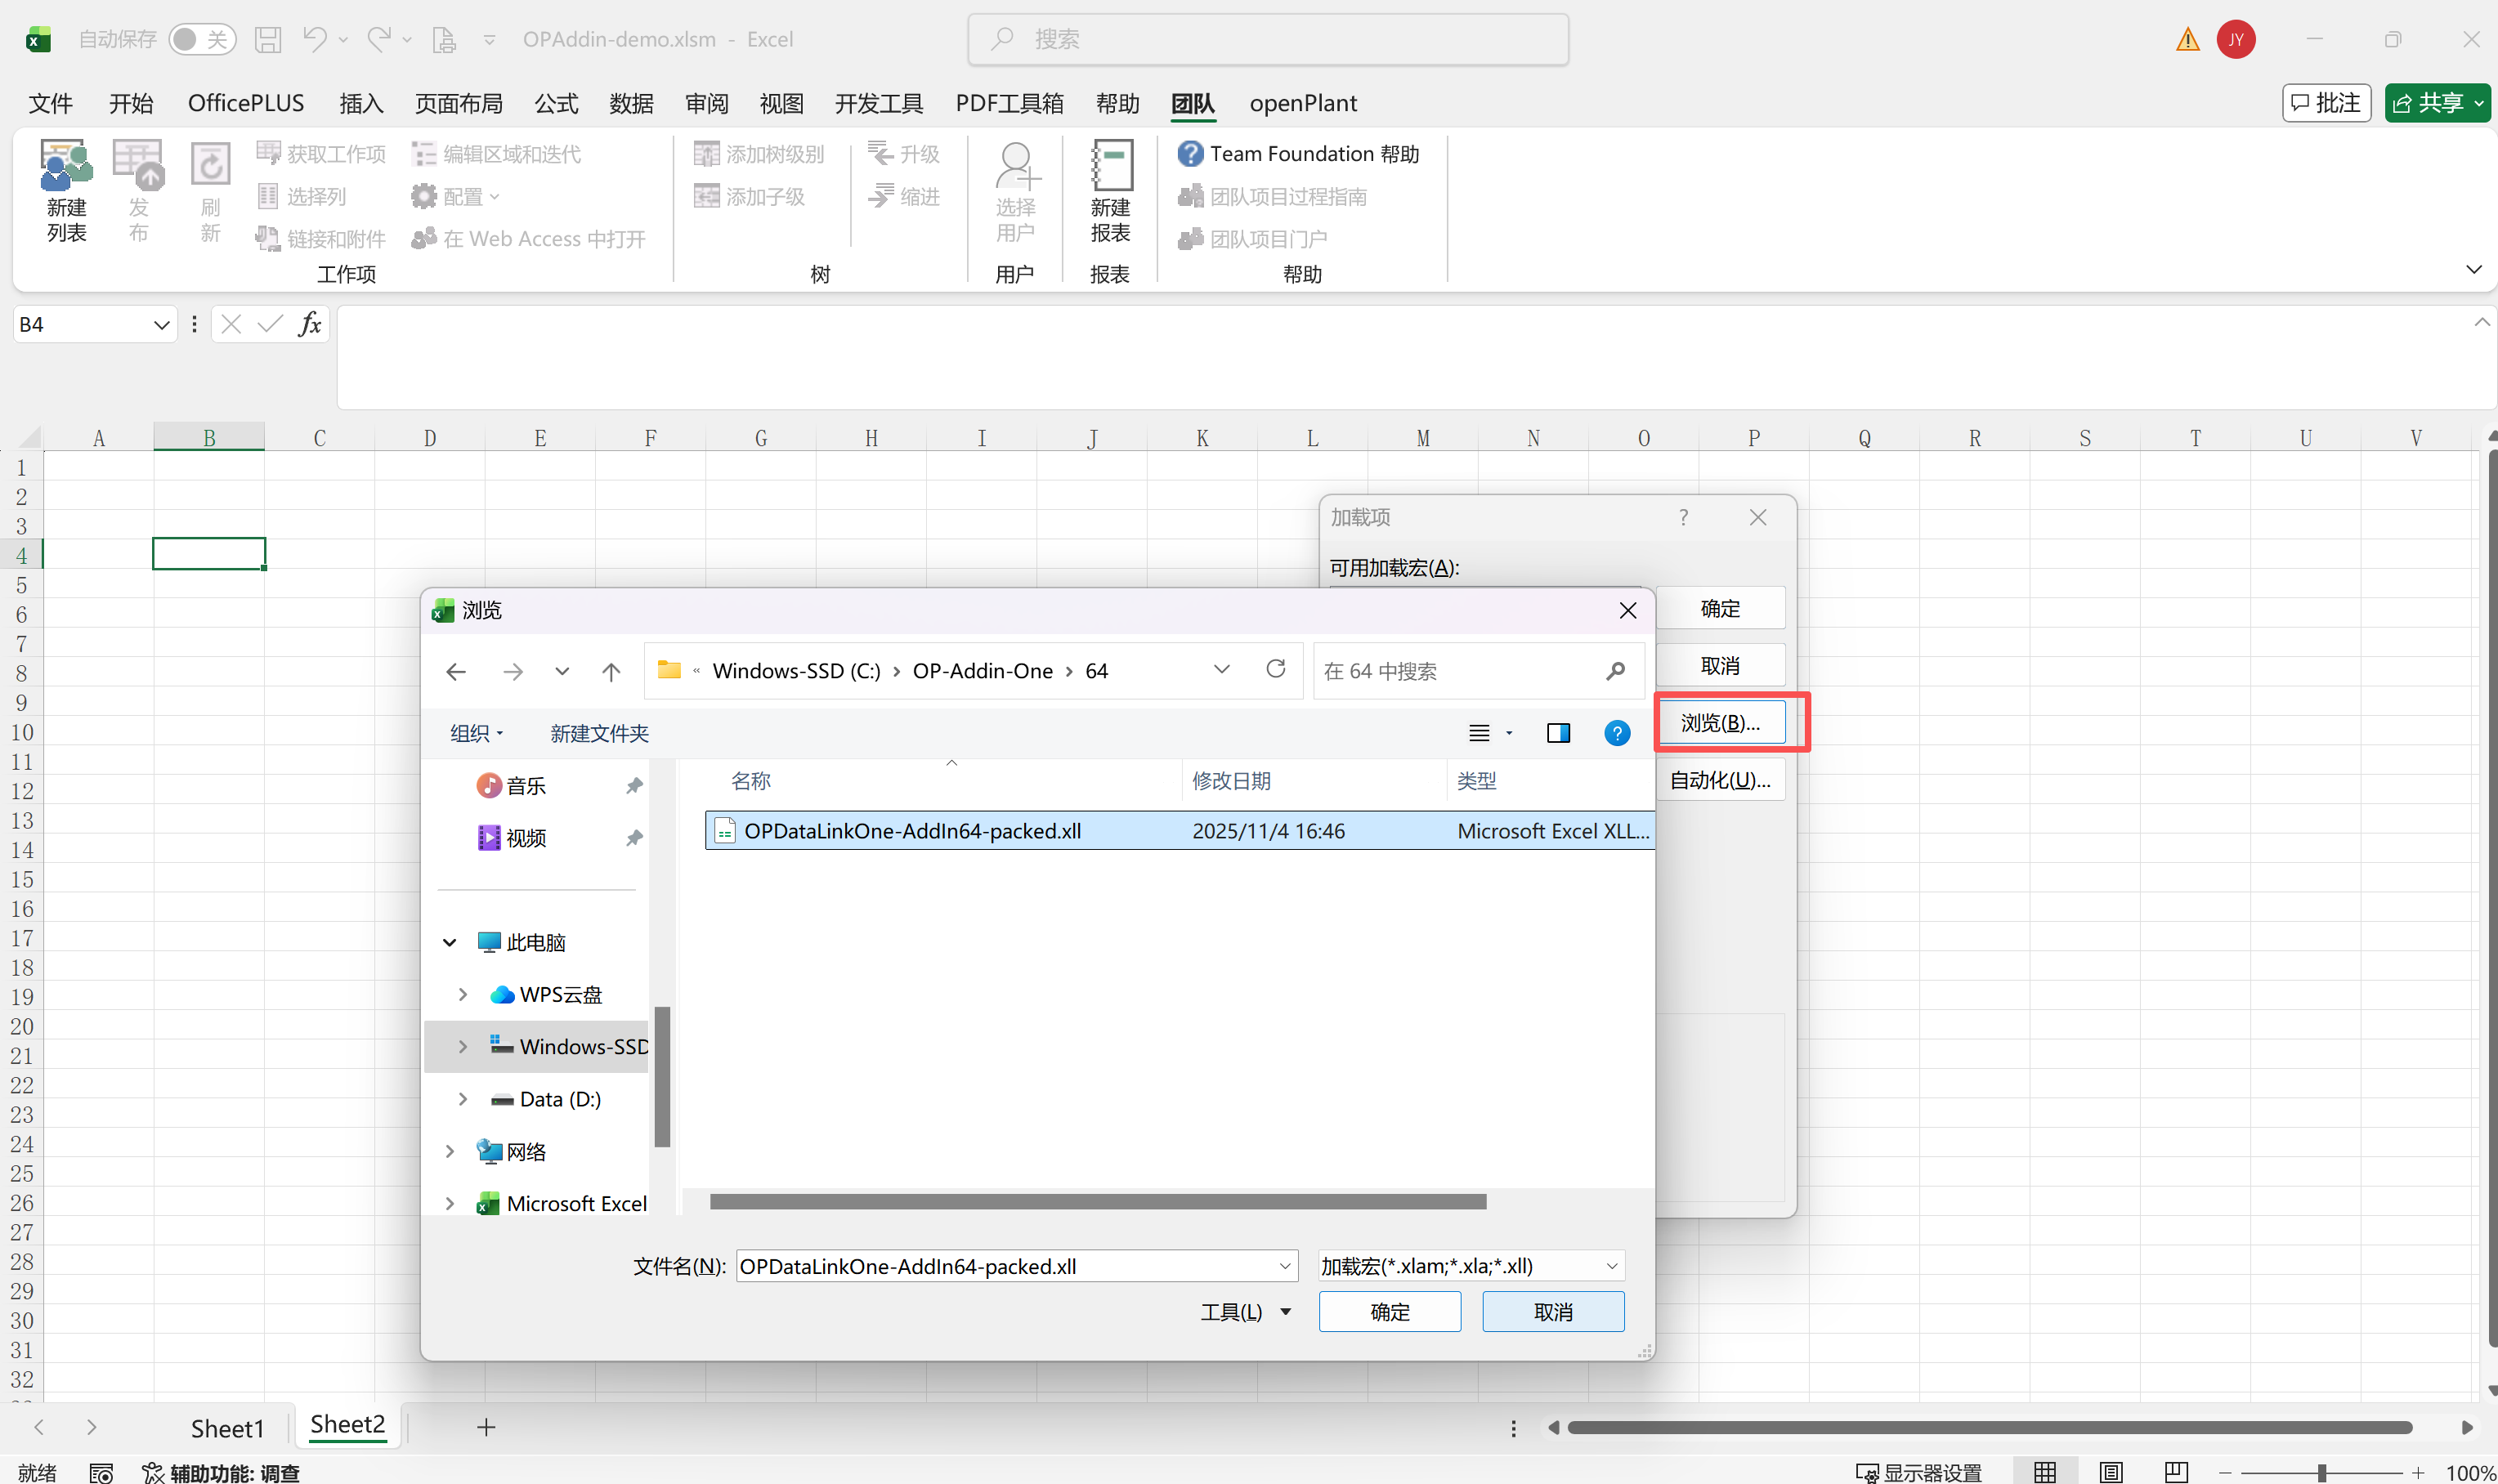The width and height of the screenshot is (2498, 1484).
Task: Open the openPlant ribbon tab
Action: point(1302,103)
